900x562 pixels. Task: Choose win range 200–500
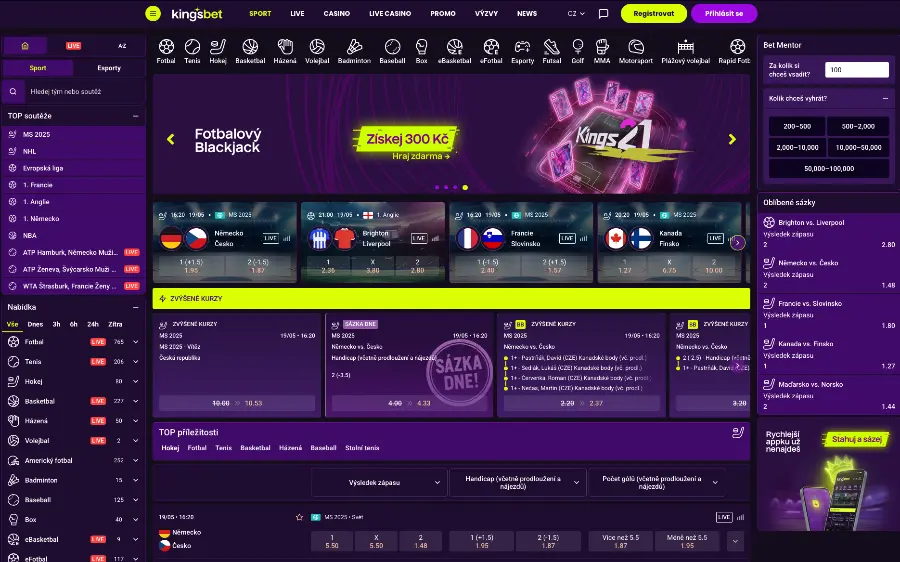pos(797,126)
